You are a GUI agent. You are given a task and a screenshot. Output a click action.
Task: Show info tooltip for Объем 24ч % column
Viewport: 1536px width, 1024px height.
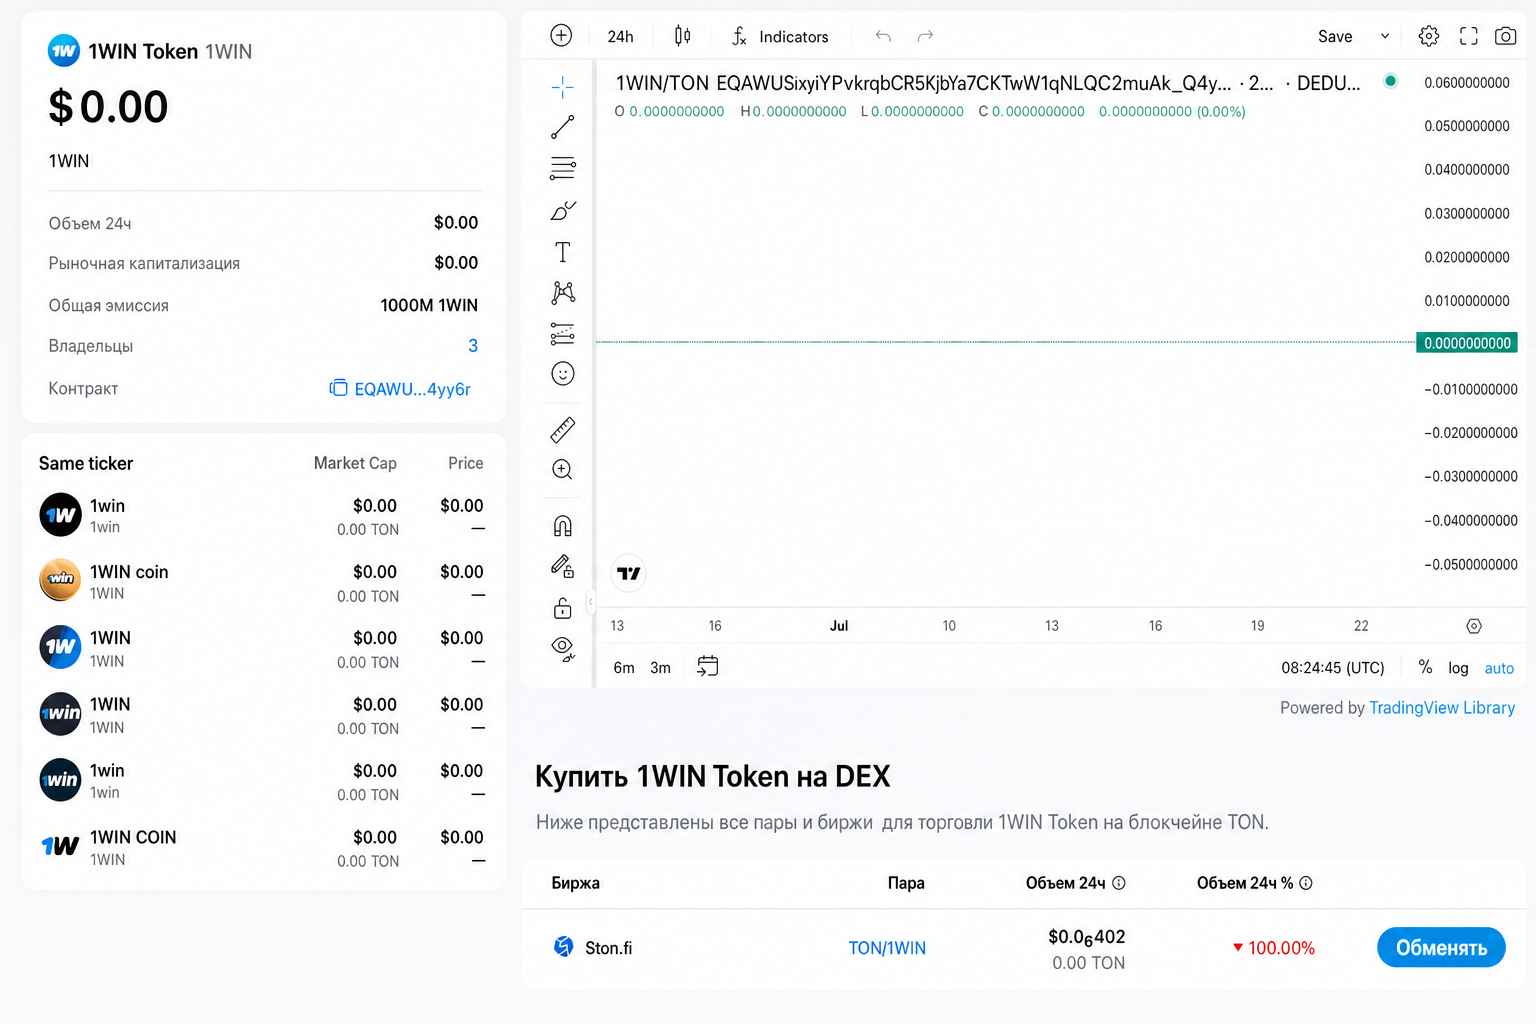pyautogui.click(x=1306, y=883)
